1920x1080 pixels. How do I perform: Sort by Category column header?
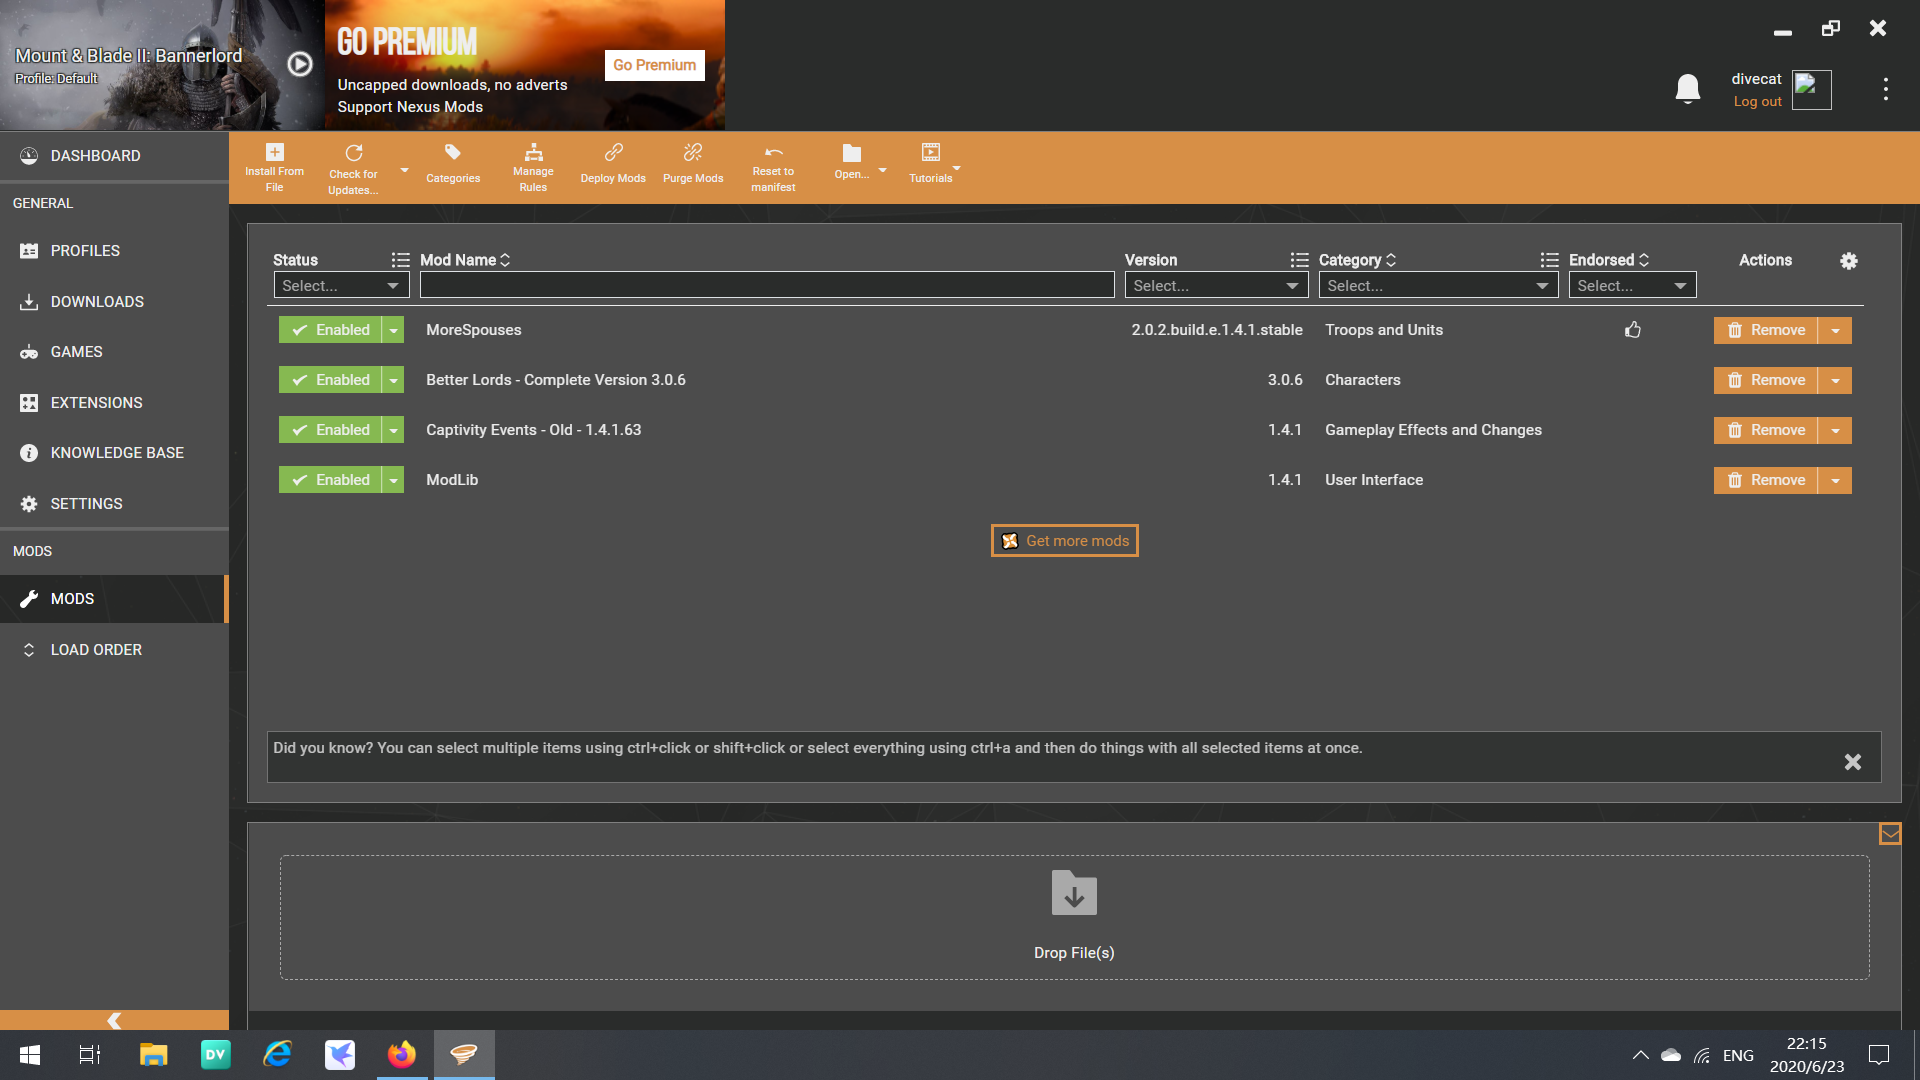coord(1357,260)
